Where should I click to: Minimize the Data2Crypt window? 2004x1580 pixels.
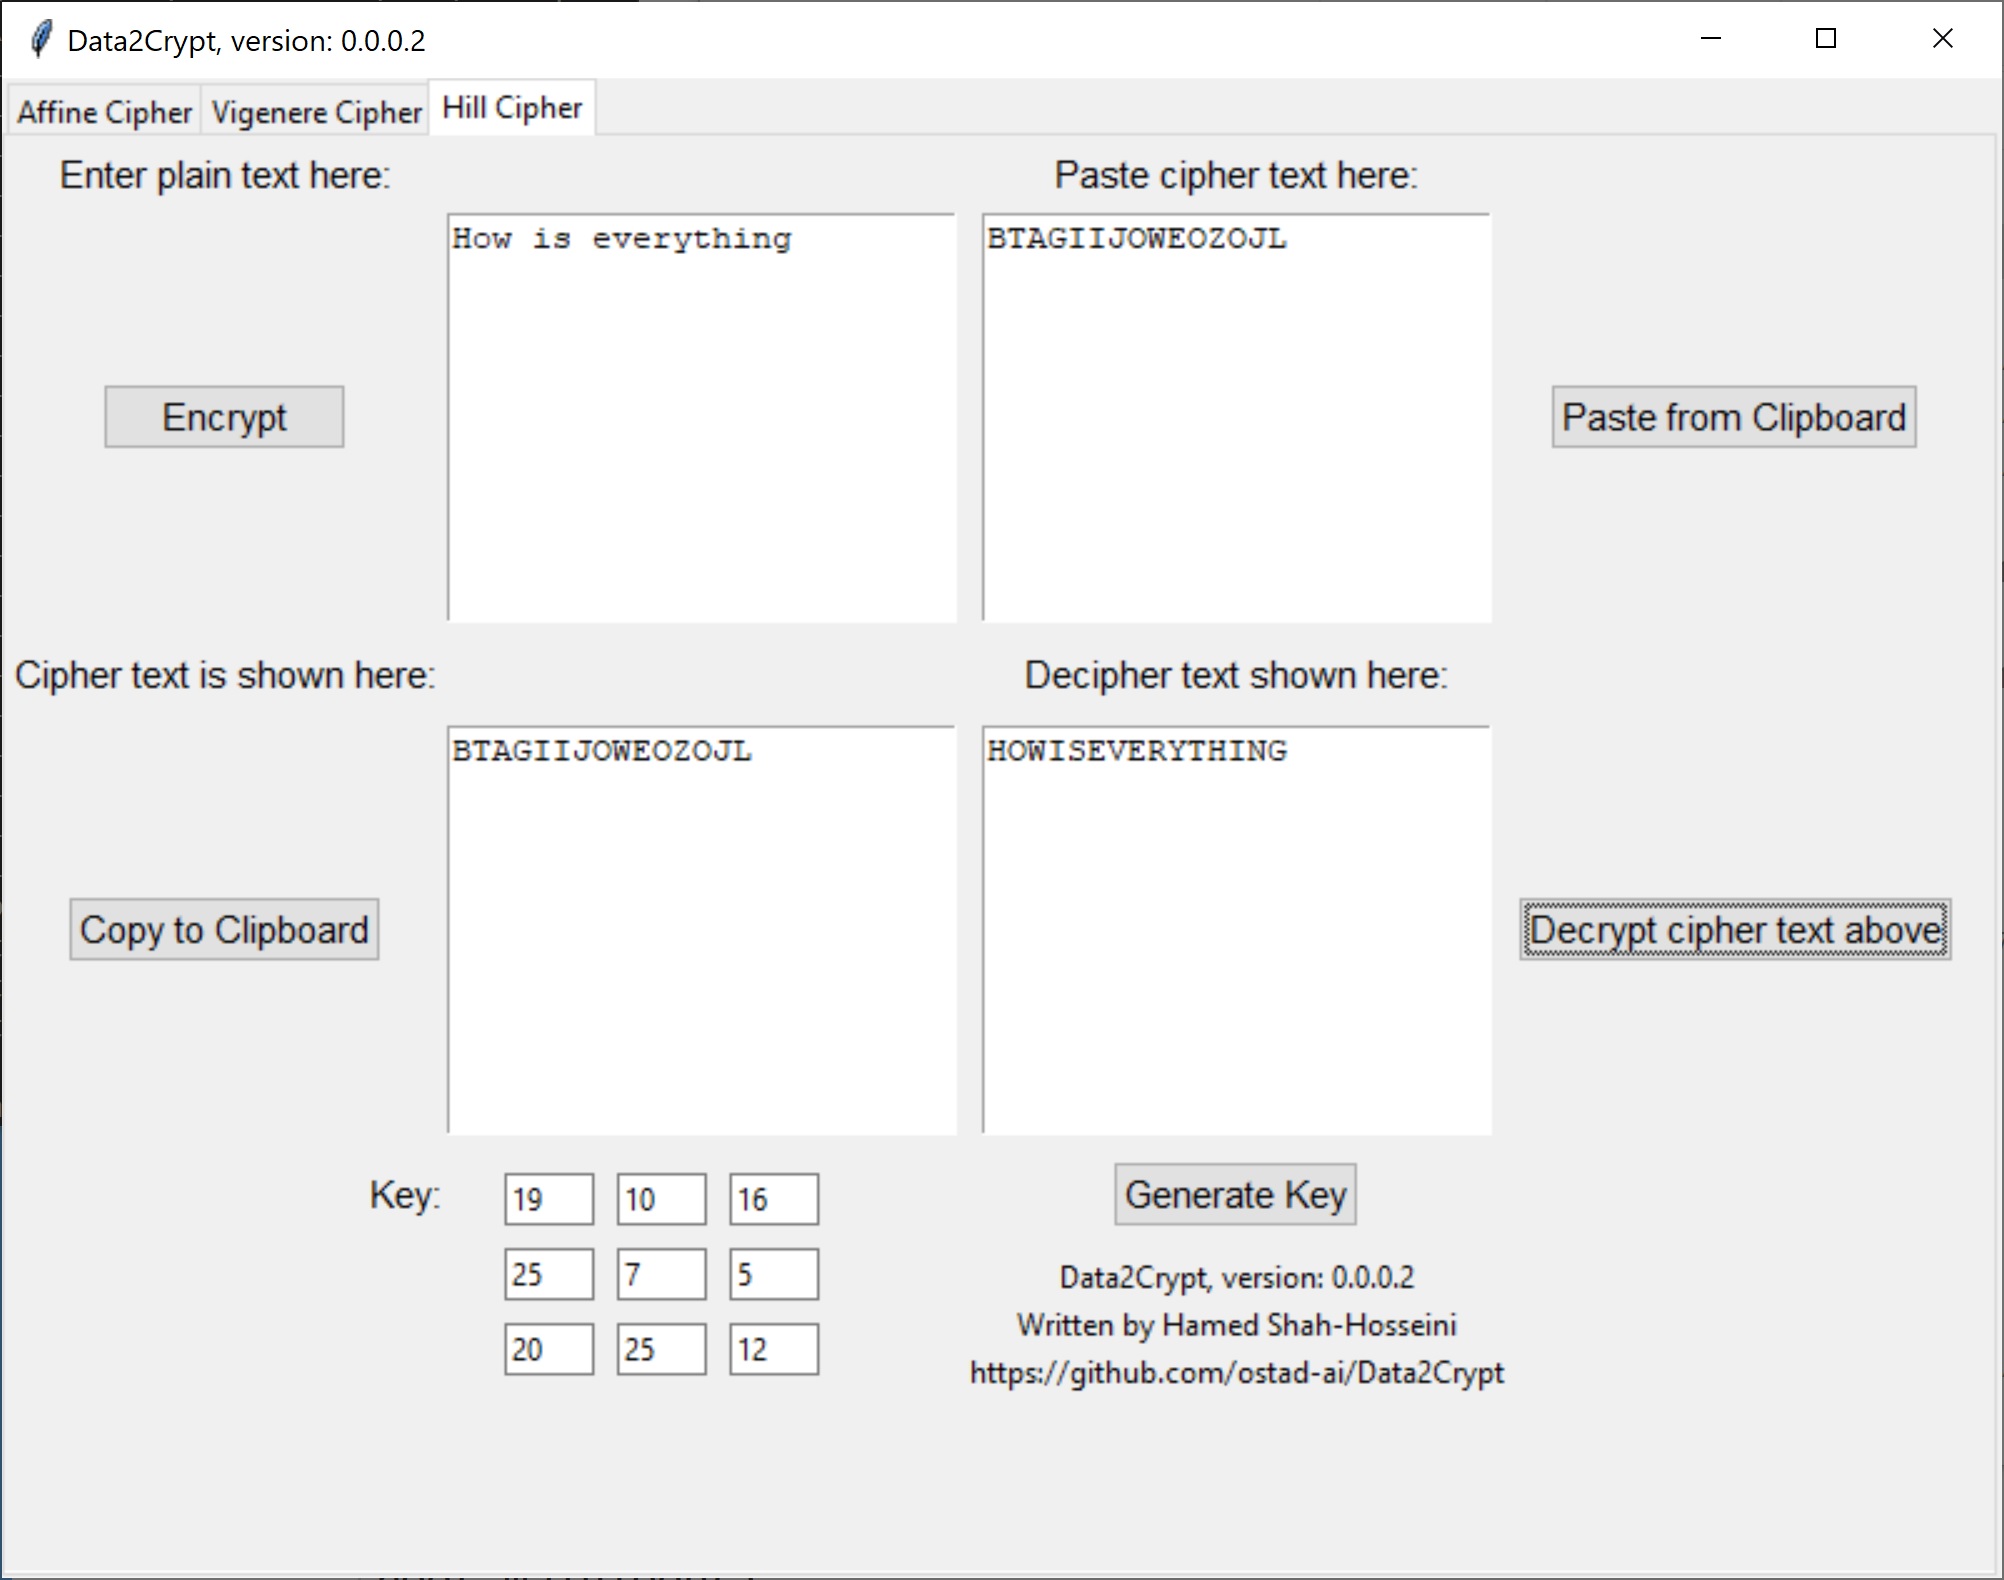pyautogui.click(x=1711, y=39)
